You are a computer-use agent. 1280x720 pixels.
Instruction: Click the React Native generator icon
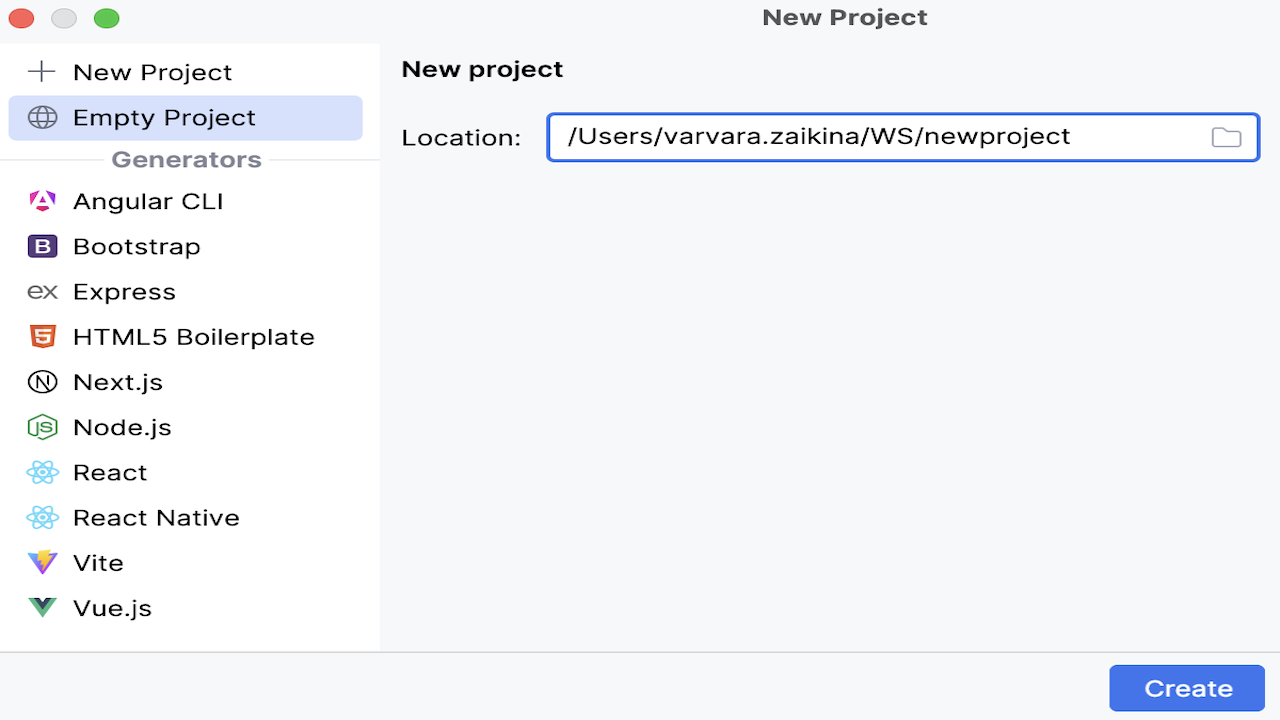[42, 517]
